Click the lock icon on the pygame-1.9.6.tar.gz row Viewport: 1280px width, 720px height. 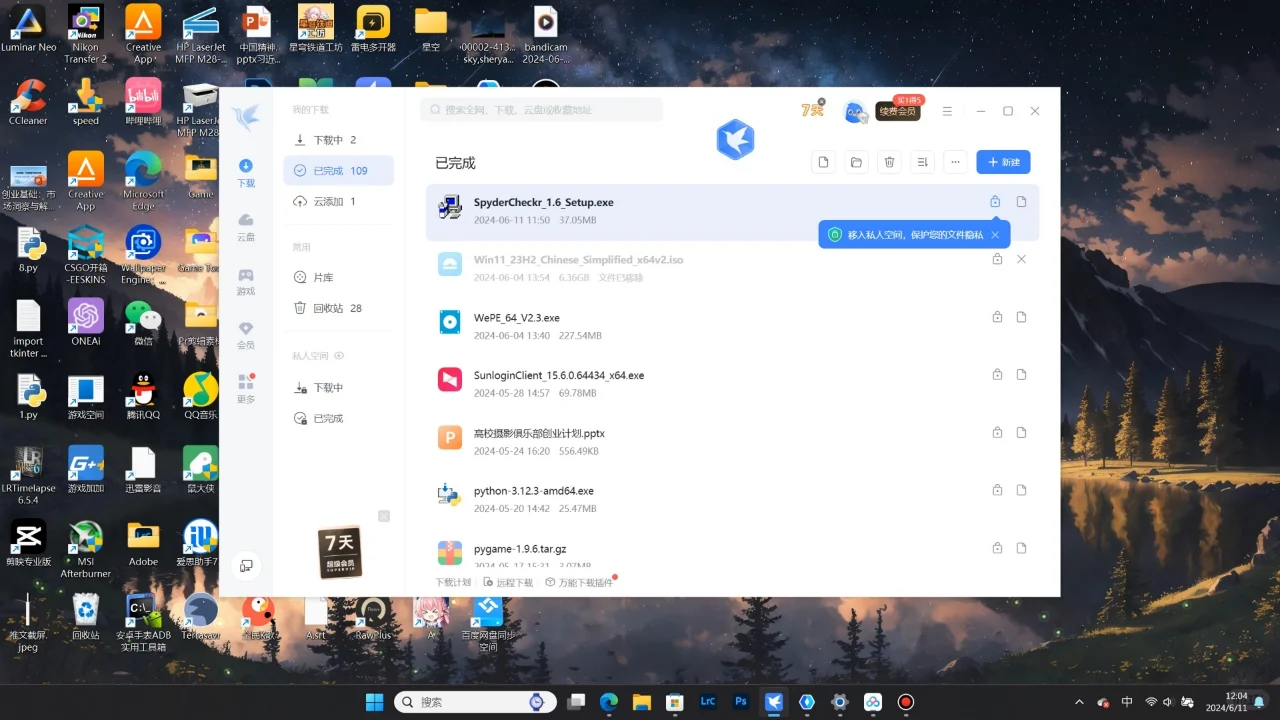tap(997, 548)
